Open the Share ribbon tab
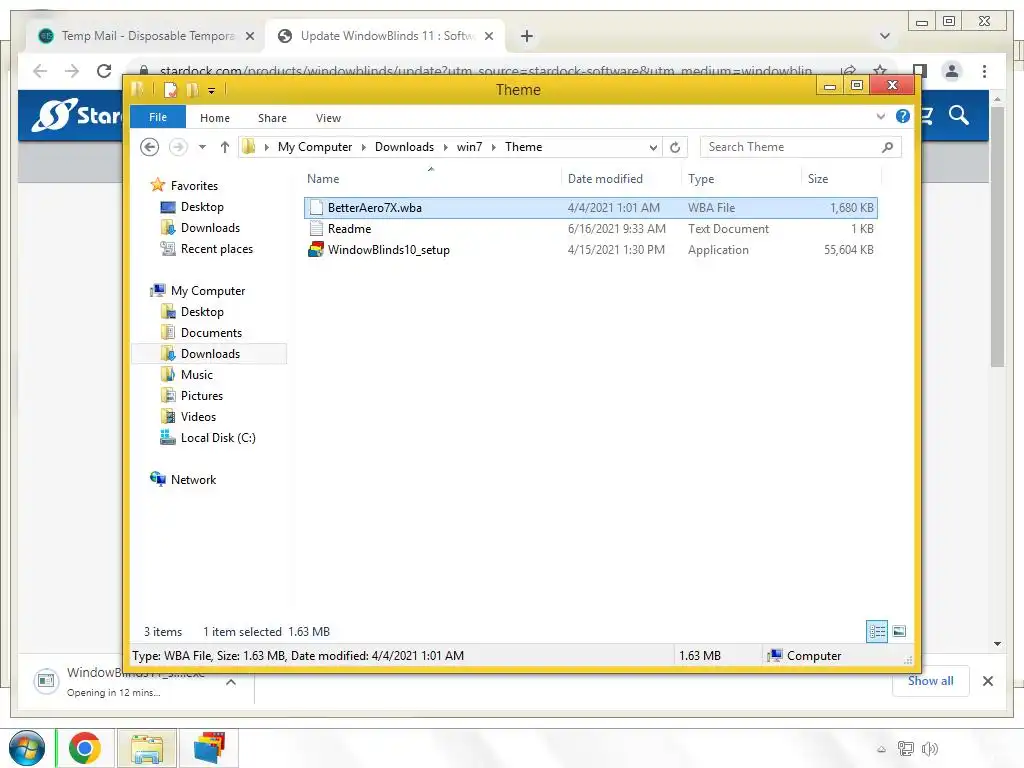Screen dimensions: 1024x768 tap(272, 118)
